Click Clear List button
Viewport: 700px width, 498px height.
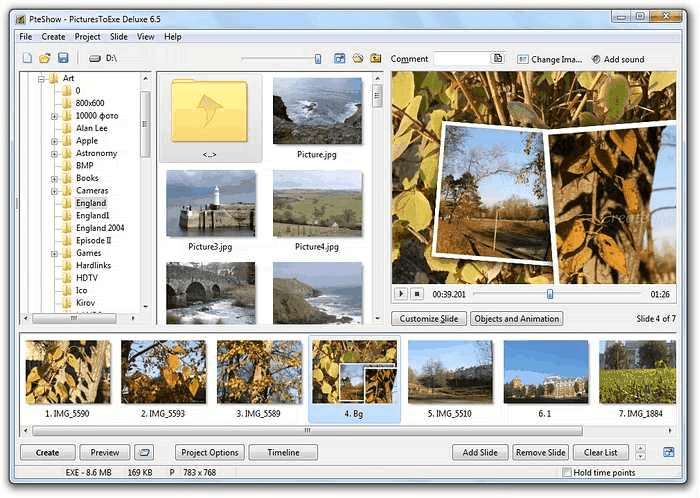pos(600,452)
